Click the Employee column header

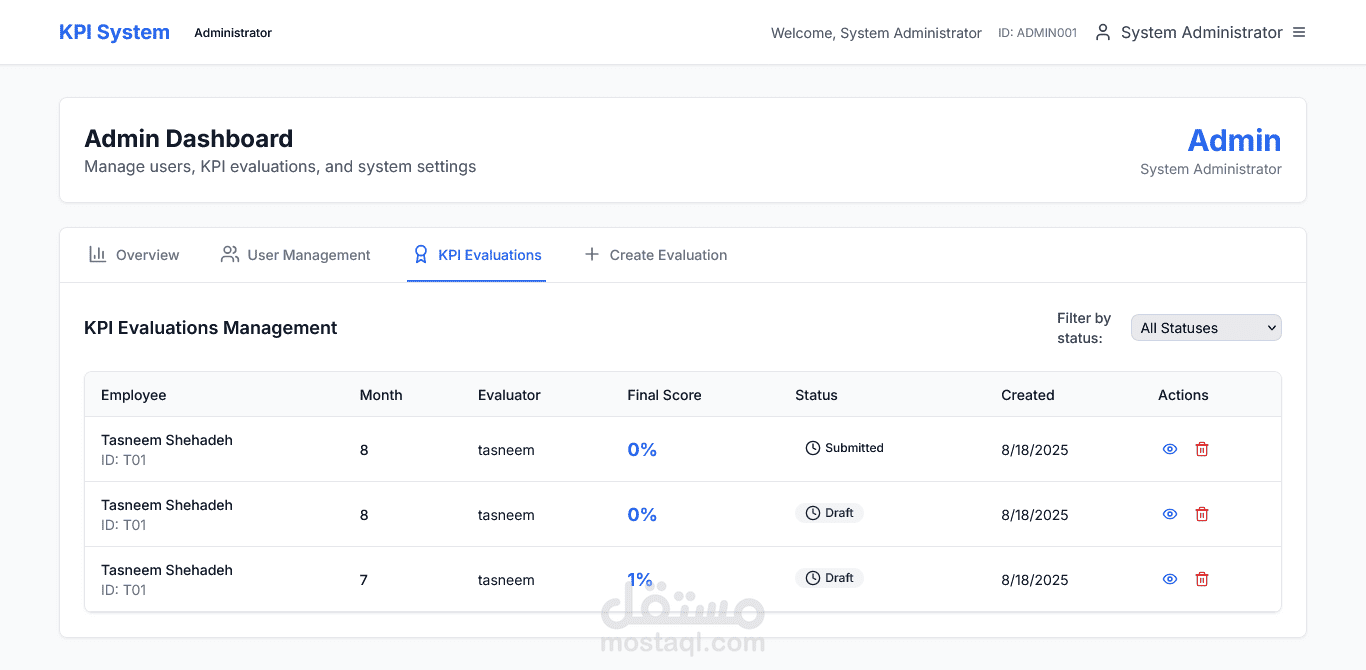[x=134, y=395]
